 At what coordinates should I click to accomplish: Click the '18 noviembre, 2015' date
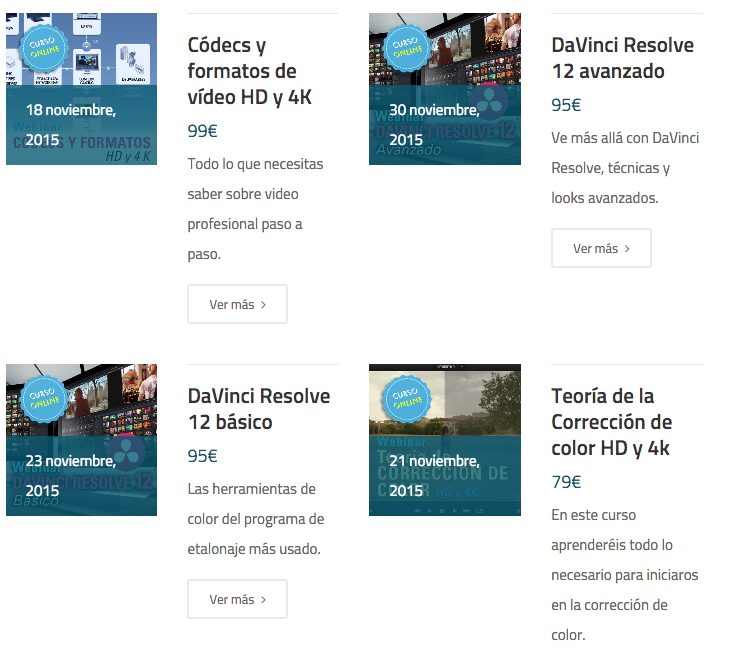pos(71,125)
